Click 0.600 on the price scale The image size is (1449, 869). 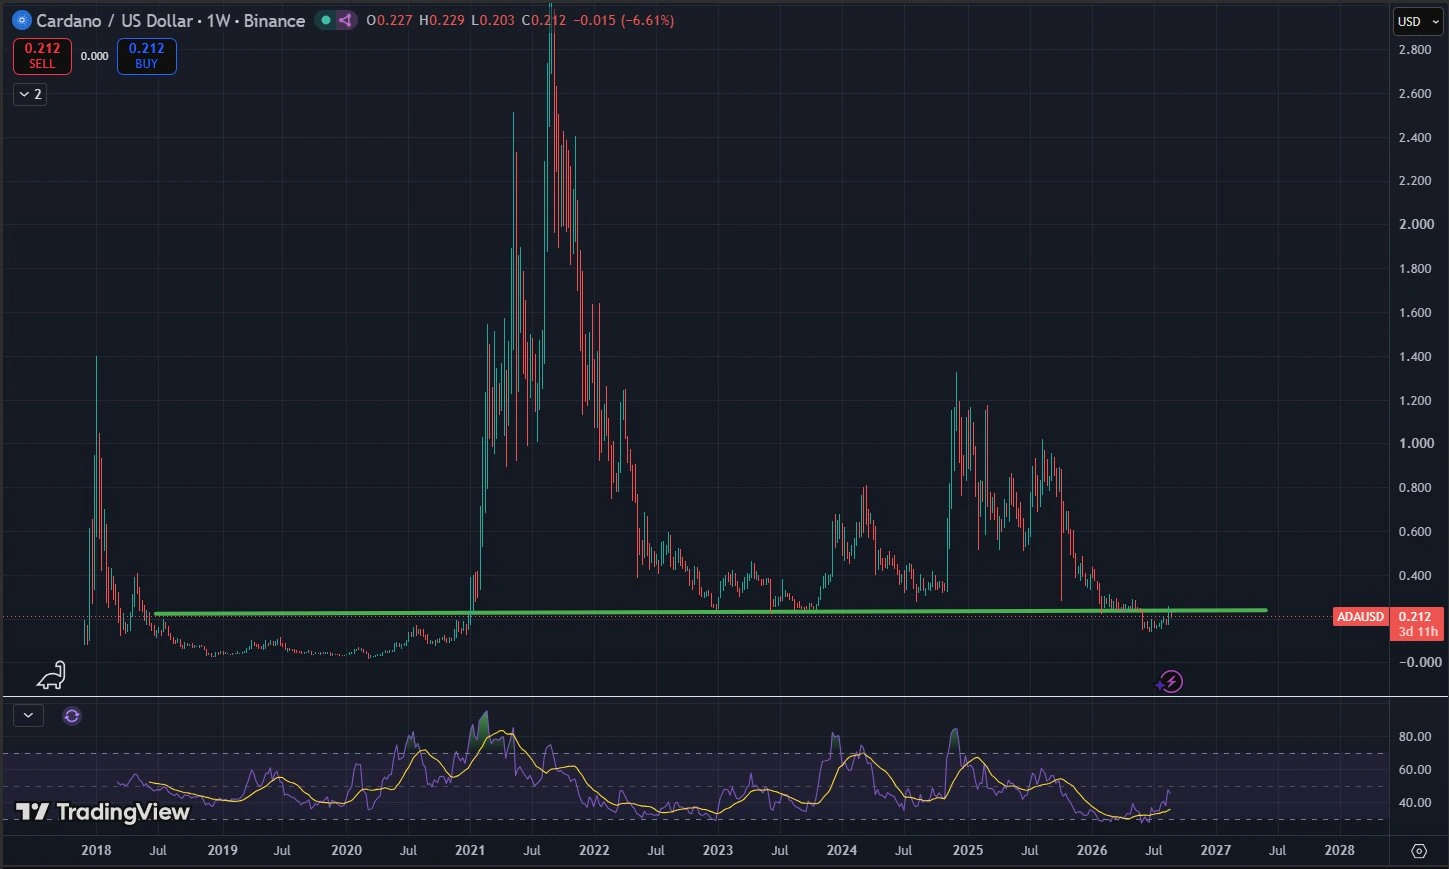pyautogui.click(x=1414, y=532)
